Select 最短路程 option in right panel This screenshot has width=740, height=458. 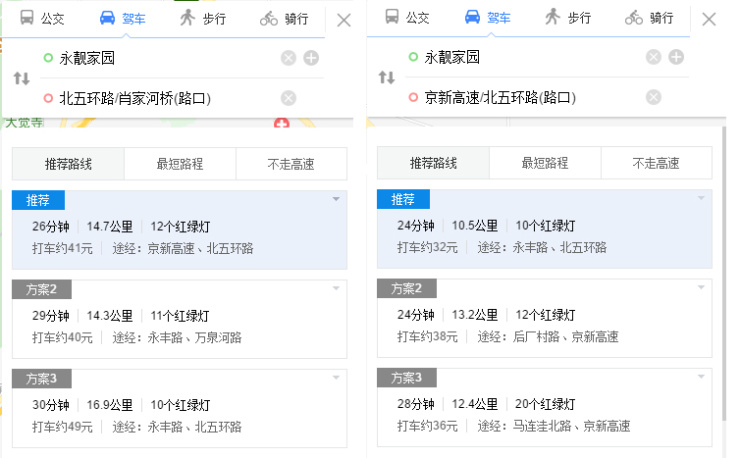click(545, 163)
